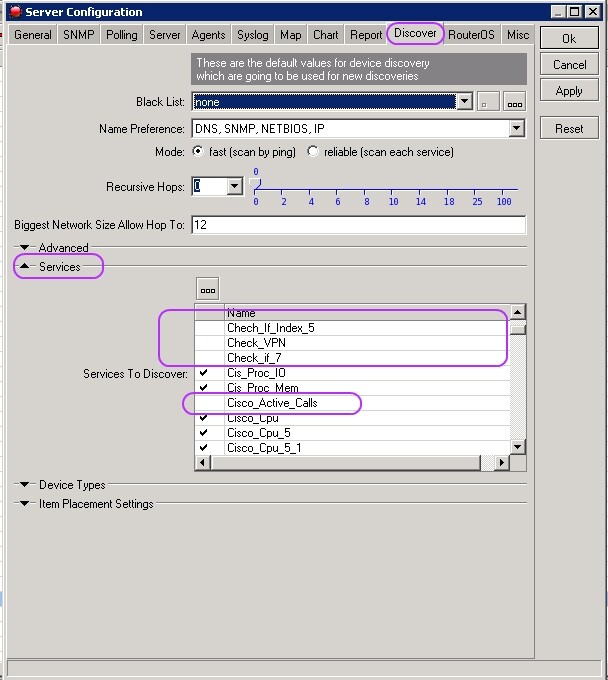Select reliable (scan each service) mode
This screenshot has height=680, width=608.
click(313, 151)
